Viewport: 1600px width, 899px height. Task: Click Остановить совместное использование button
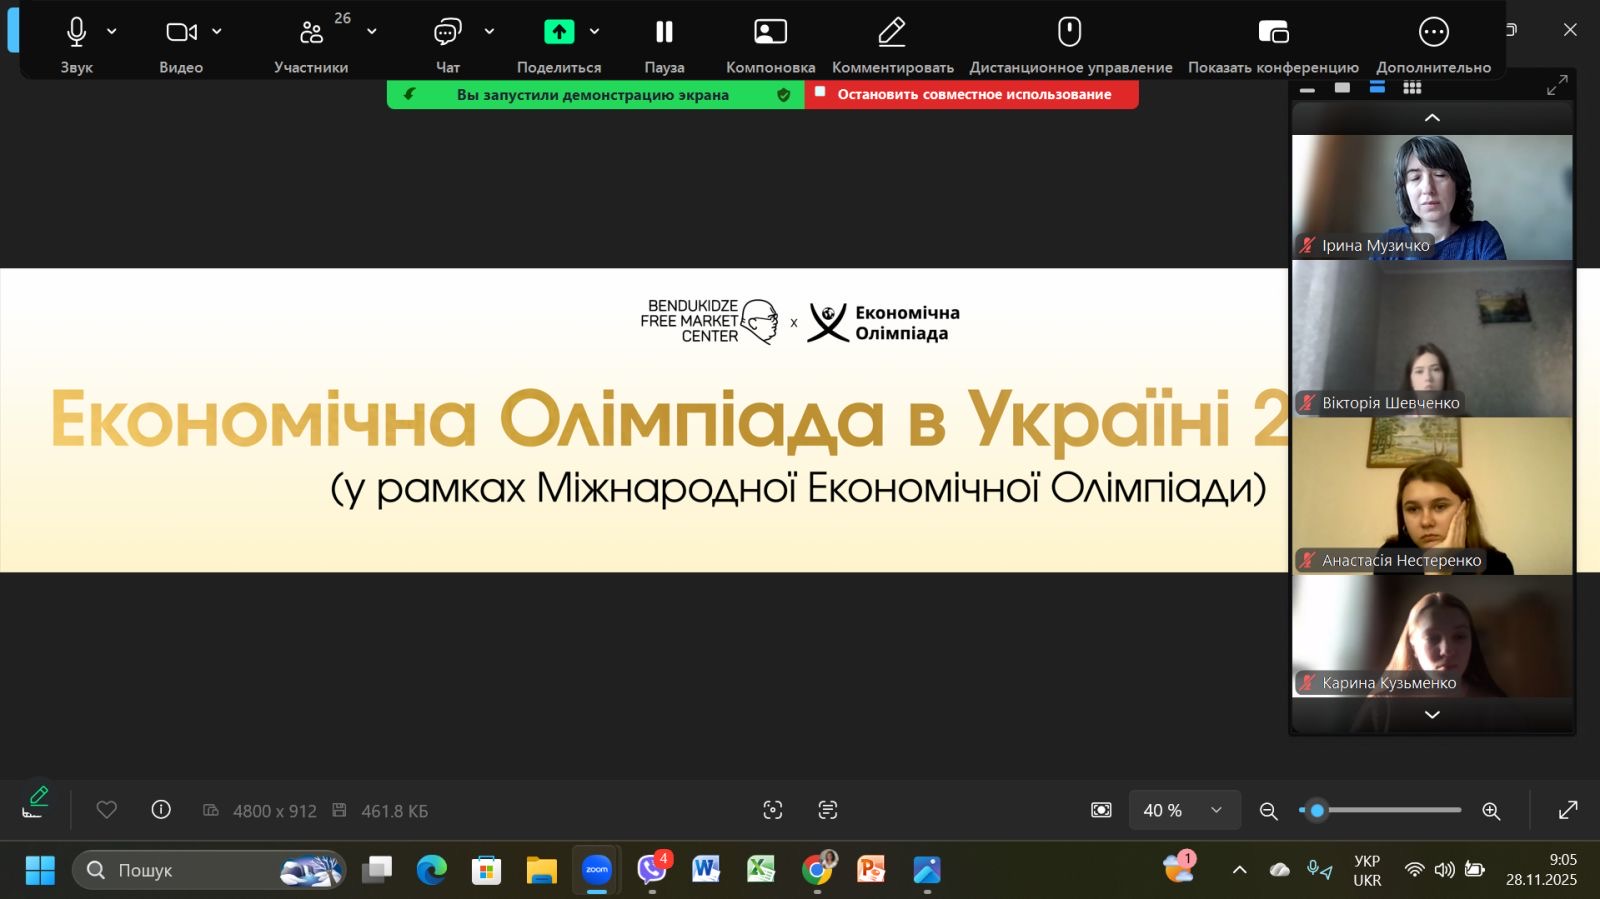971,94
